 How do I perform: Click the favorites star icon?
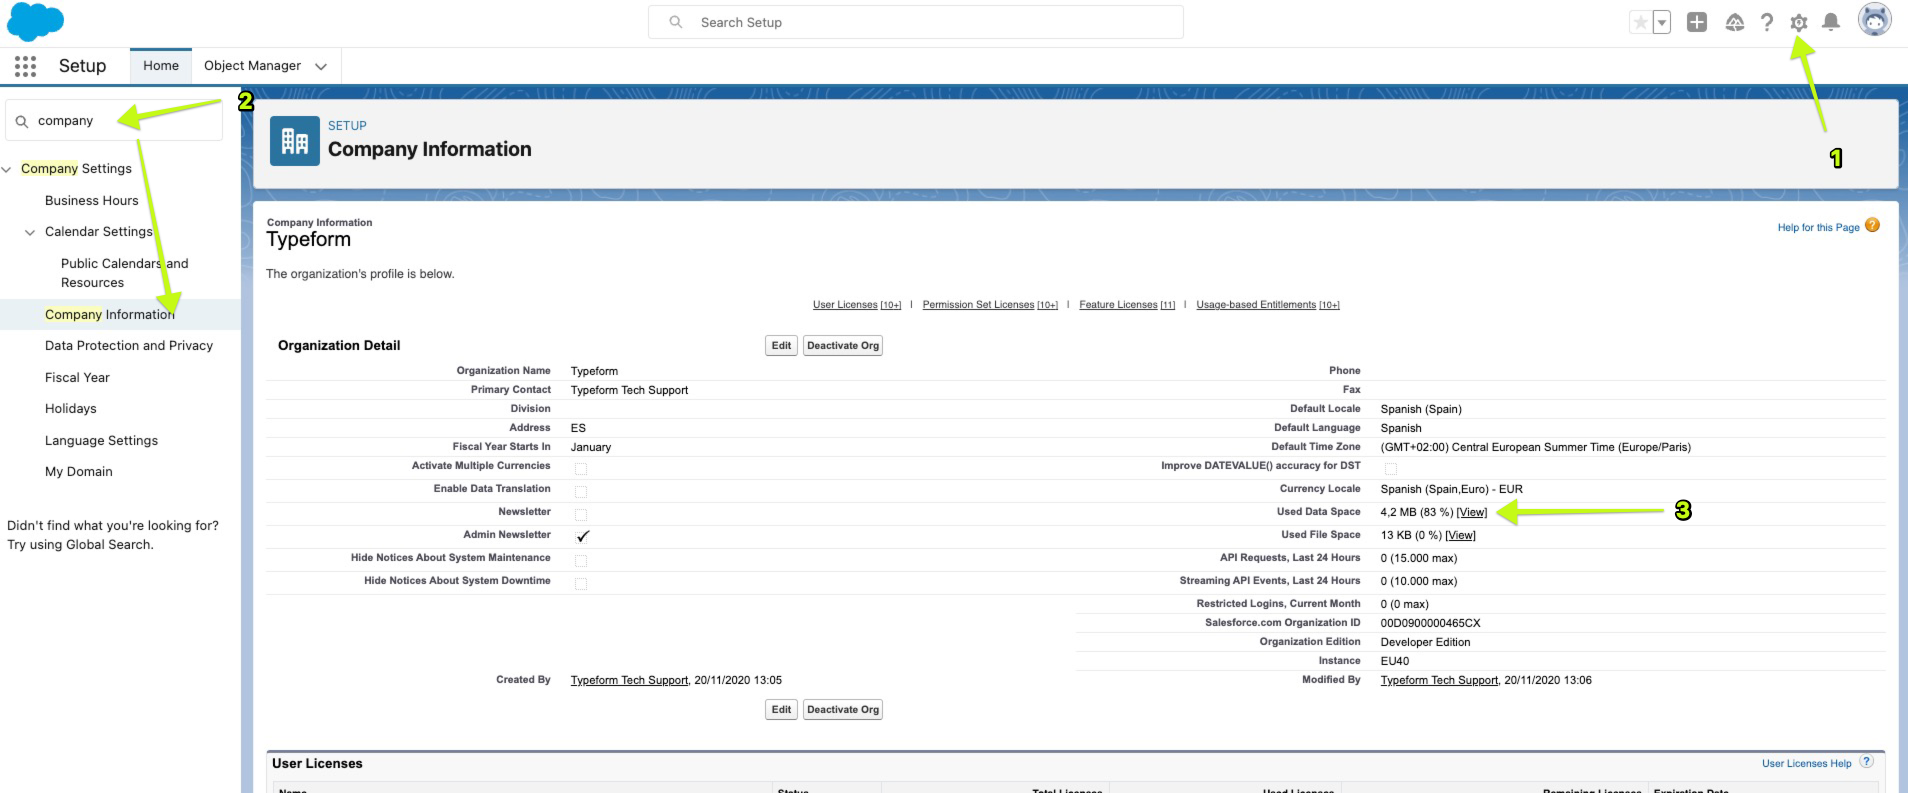[x=1640, y=22]
